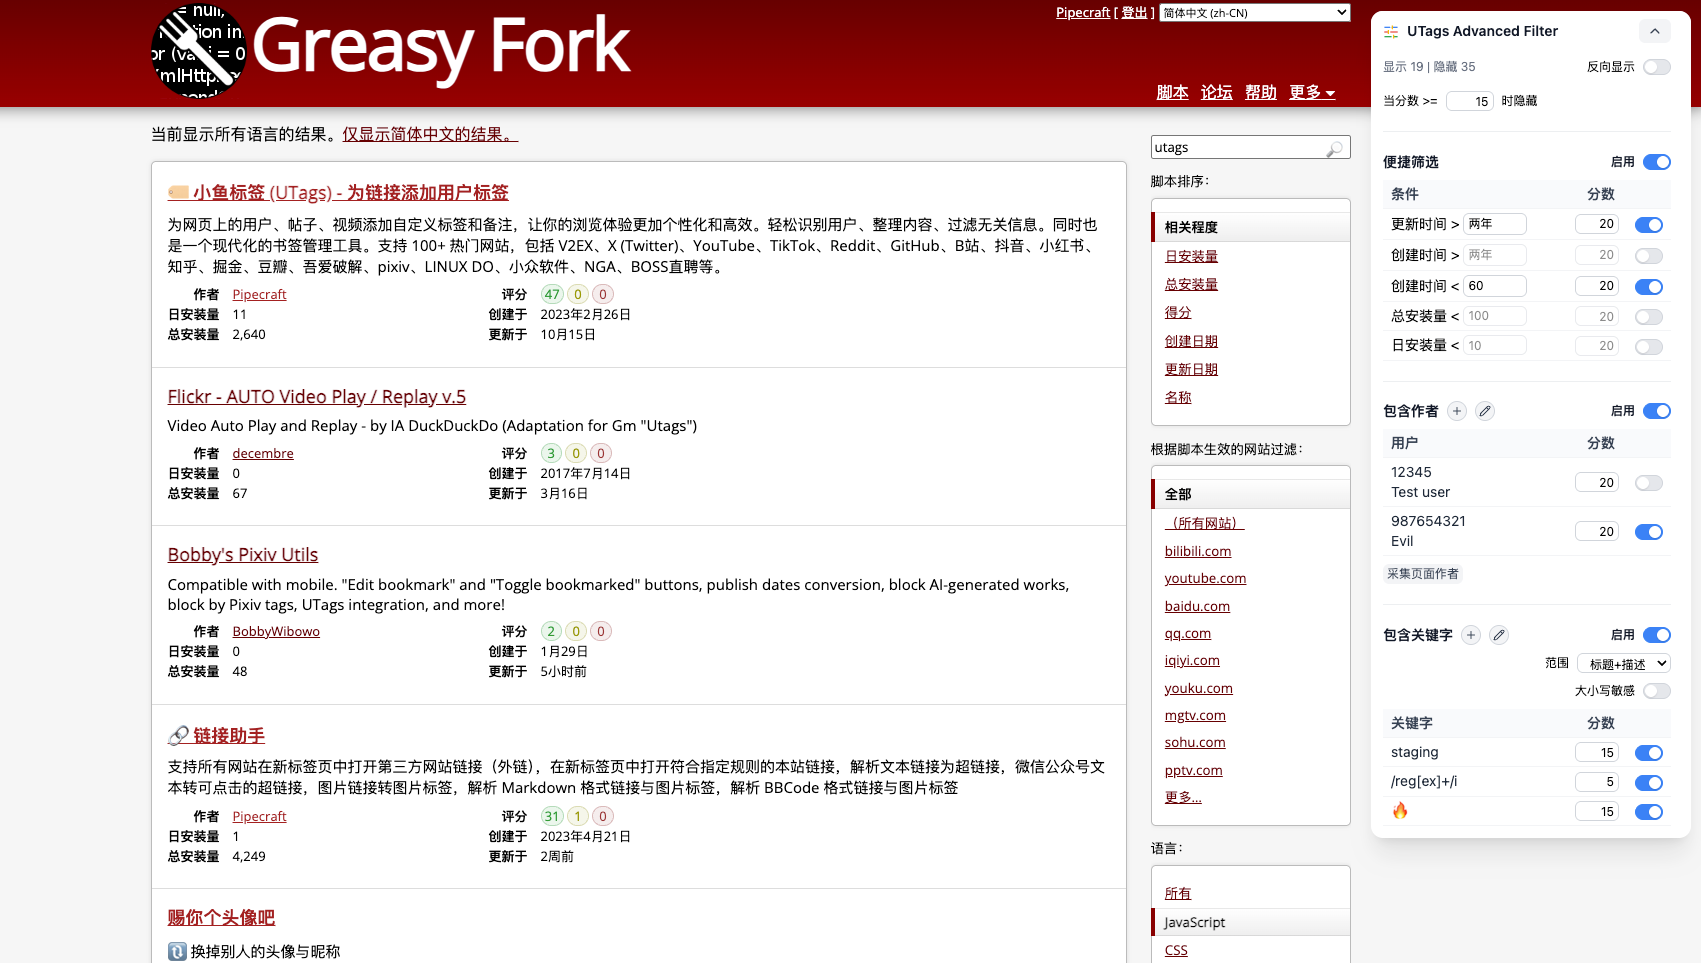
Task: Click the 当分数 score input field
Action: 1469,100
